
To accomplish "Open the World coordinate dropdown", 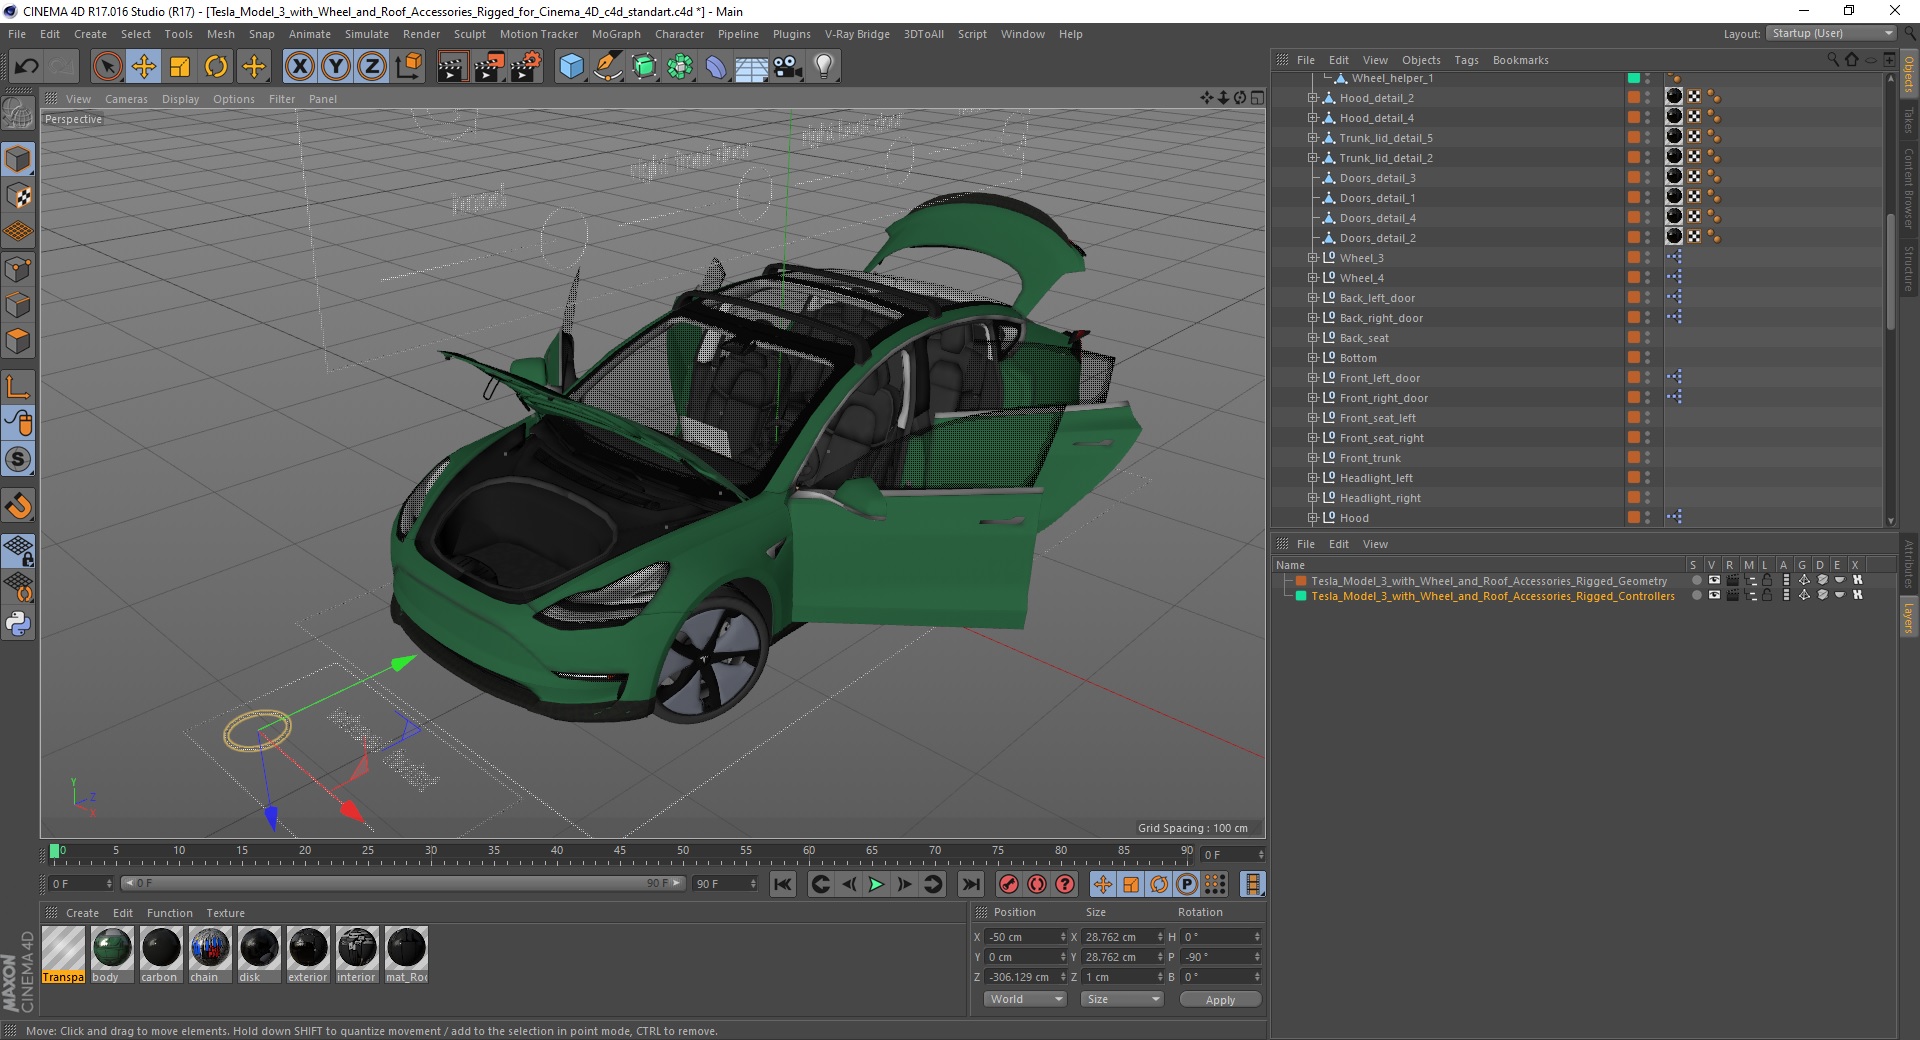I will tap(1025, 999).
